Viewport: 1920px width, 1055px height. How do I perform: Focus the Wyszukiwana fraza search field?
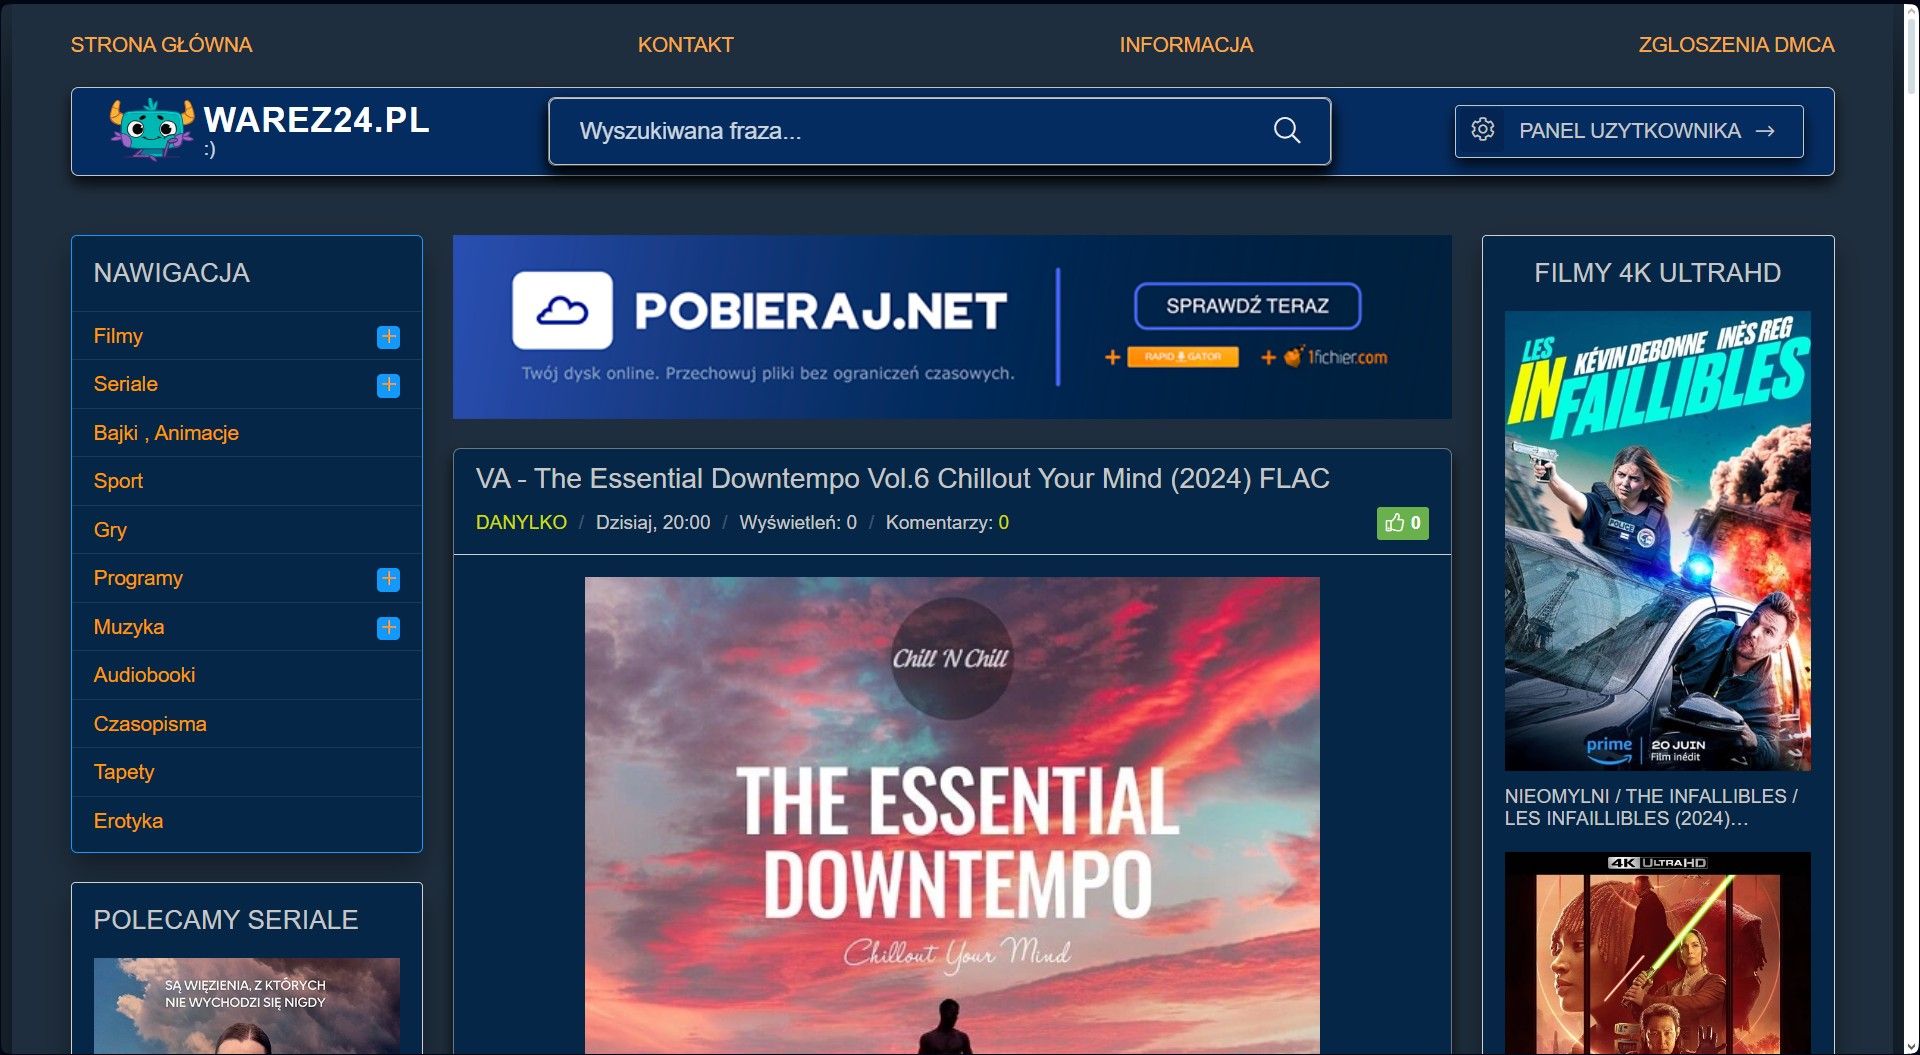pyautogui.click(x=939, y=131)
